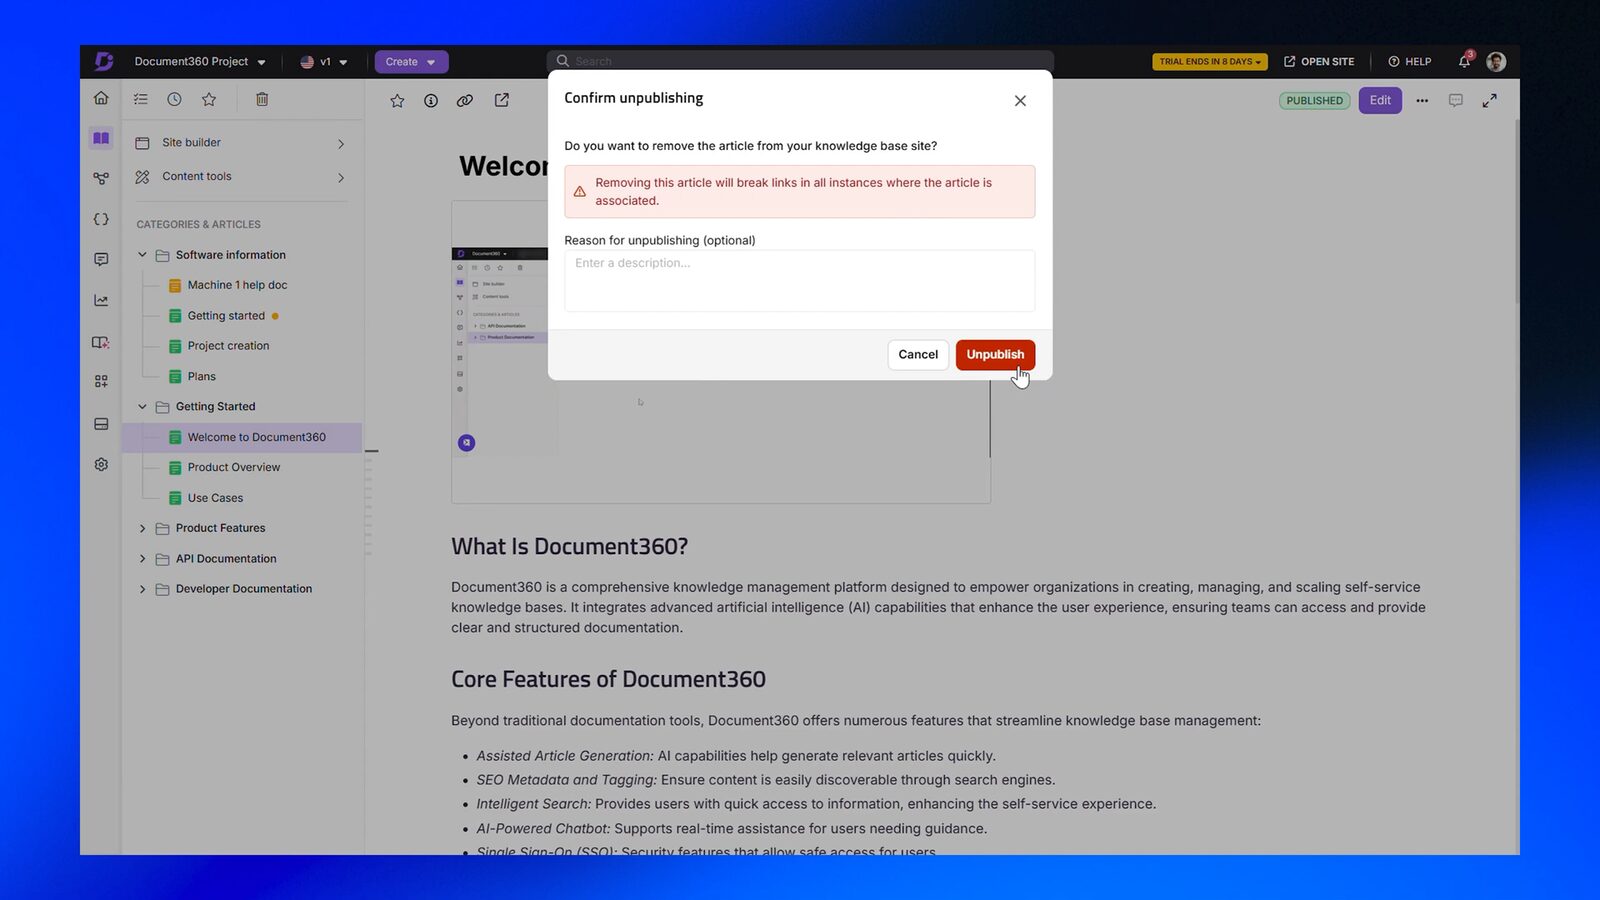Open the more options ellipsis menu
1600x900 pixels.
[1422, 100]
